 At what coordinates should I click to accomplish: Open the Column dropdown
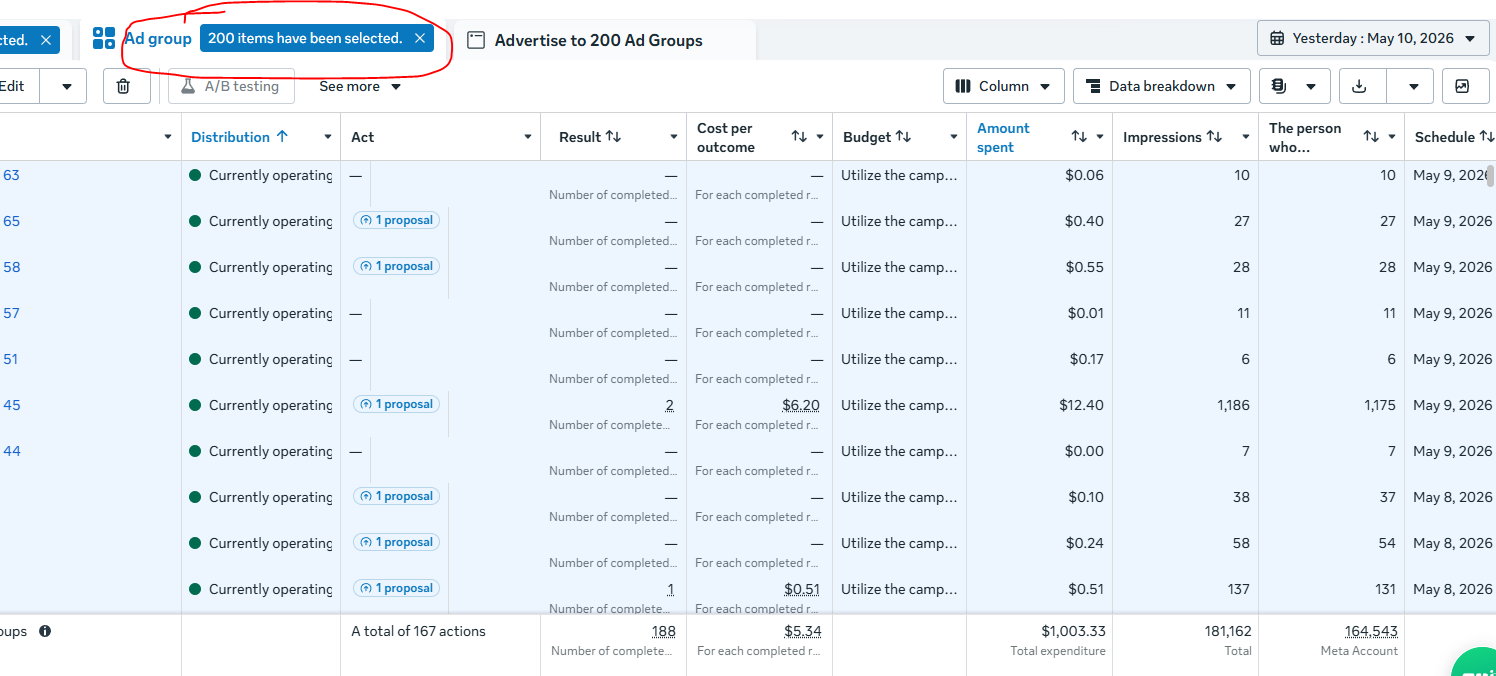[x=1003, y=86]
